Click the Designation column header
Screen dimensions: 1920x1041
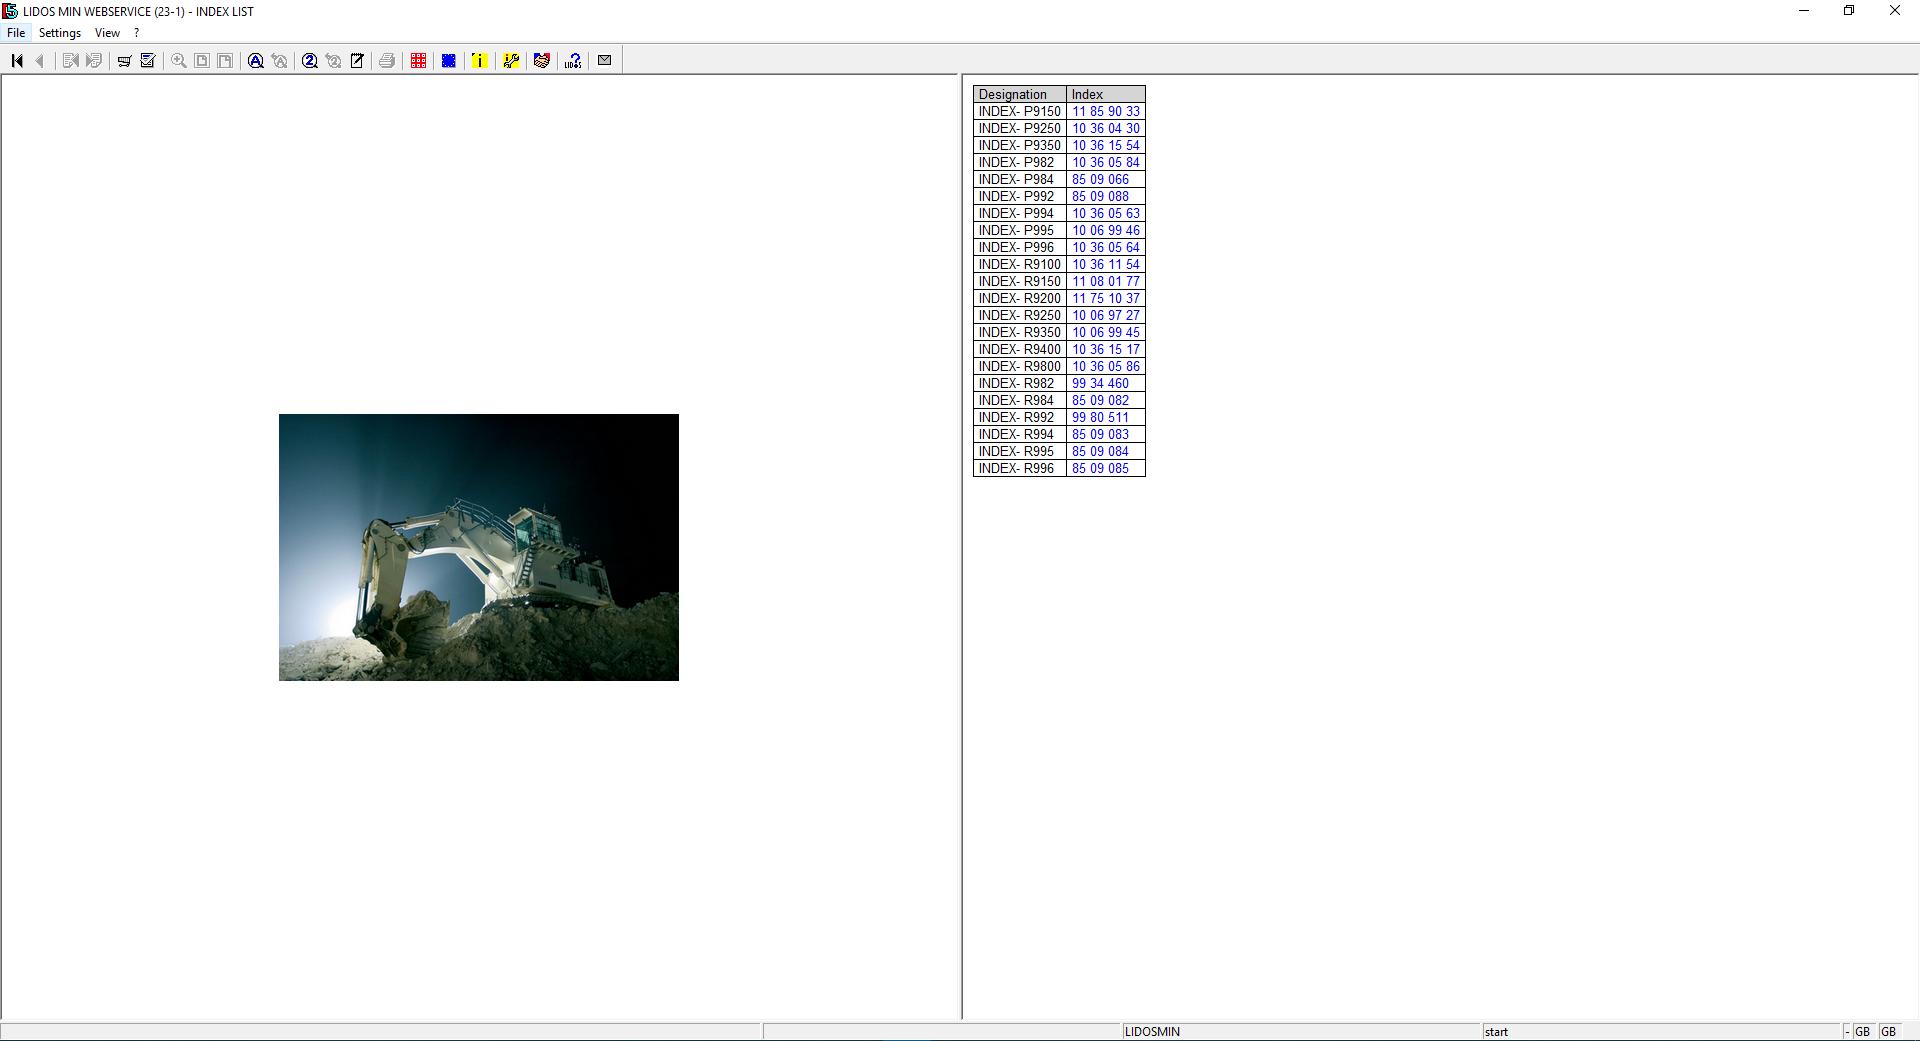pos(1020,95)
